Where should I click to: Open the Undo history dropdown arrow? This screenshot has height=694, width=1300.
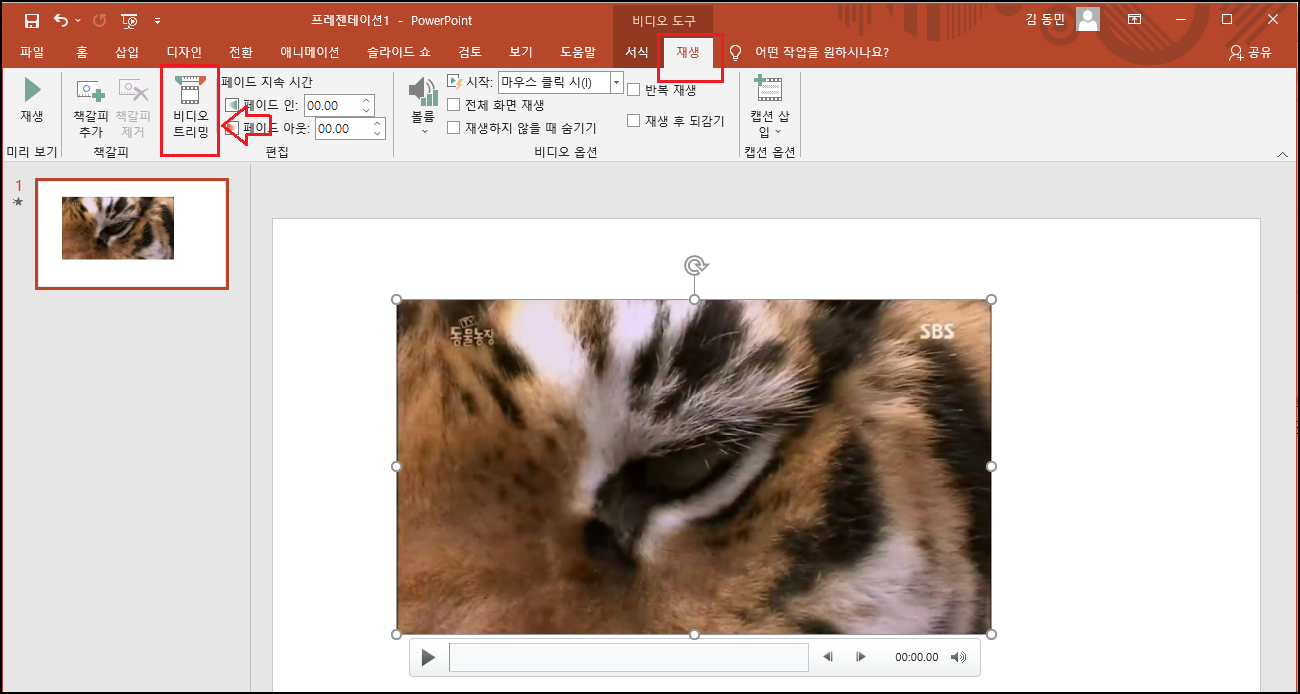tap(79, 20)
